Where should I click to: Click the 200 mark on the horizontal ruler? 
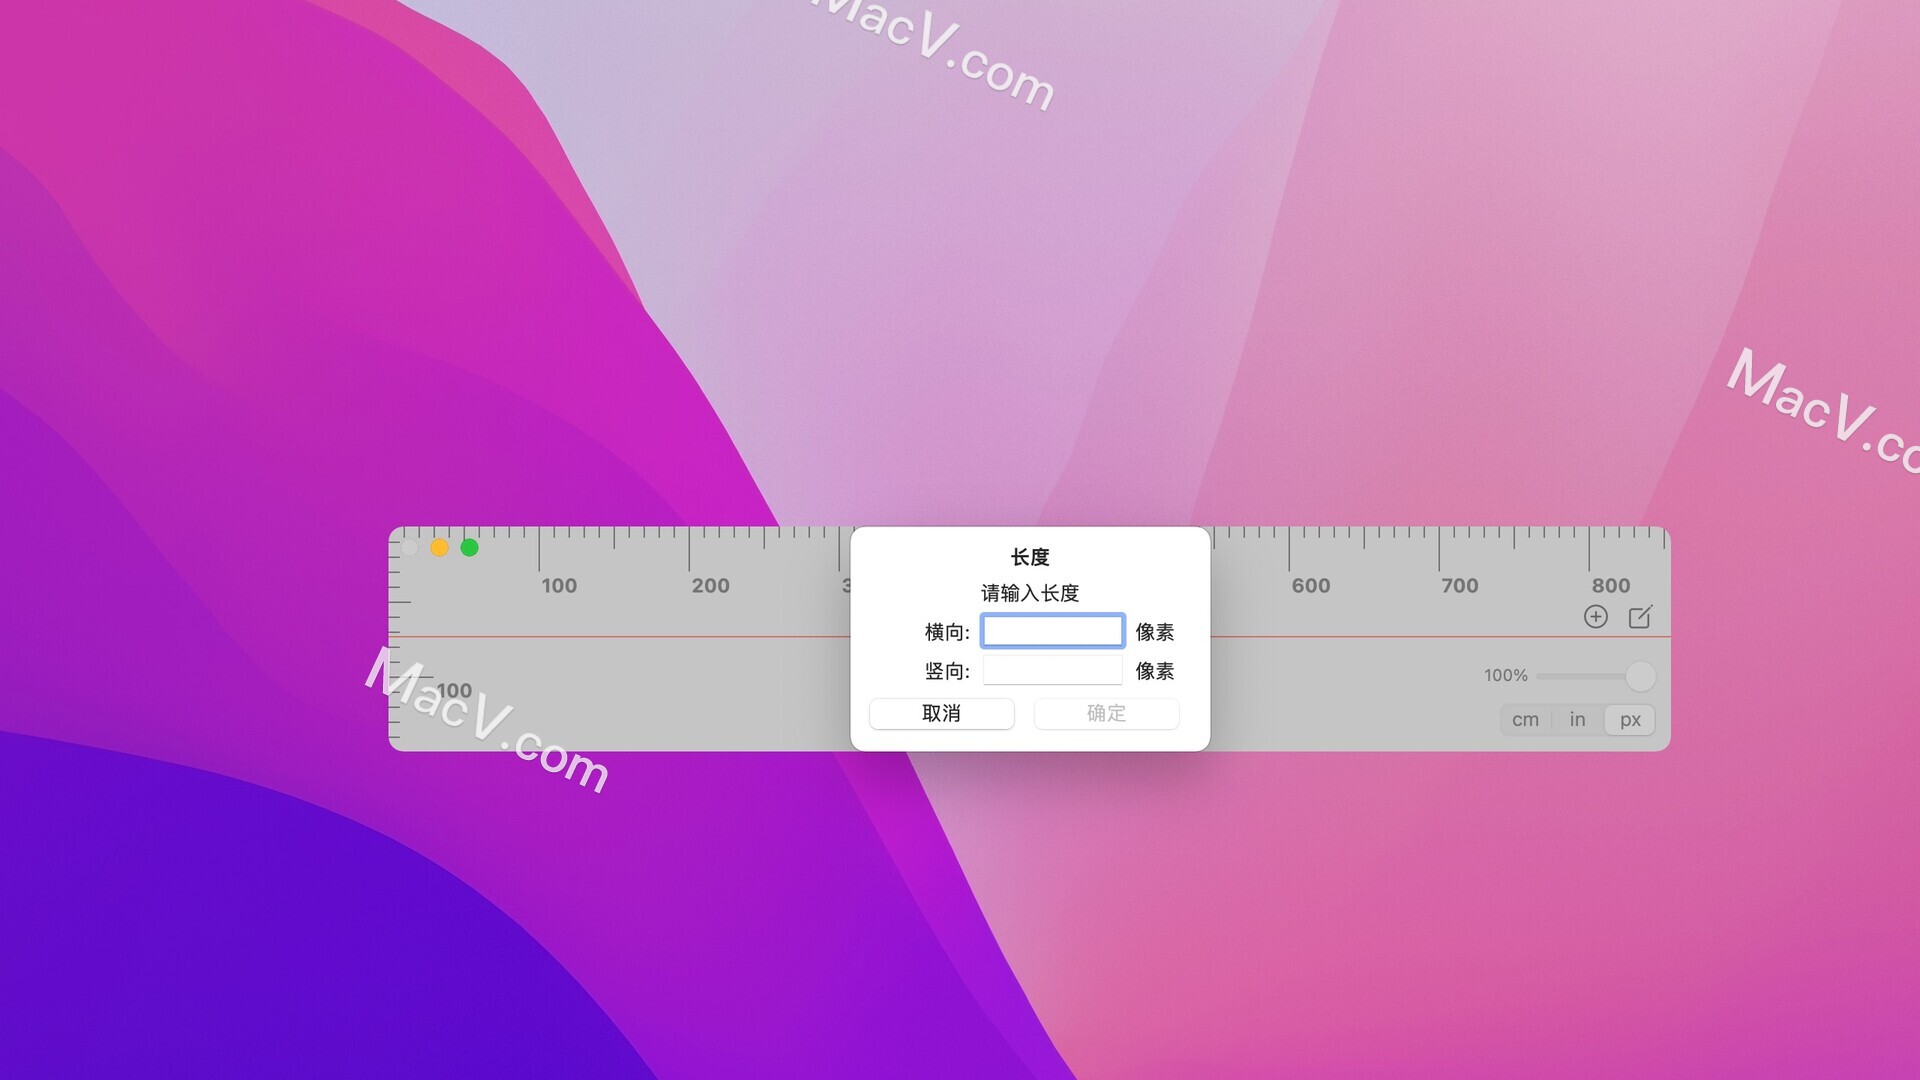pyautogui.click(x=710, y=586)
